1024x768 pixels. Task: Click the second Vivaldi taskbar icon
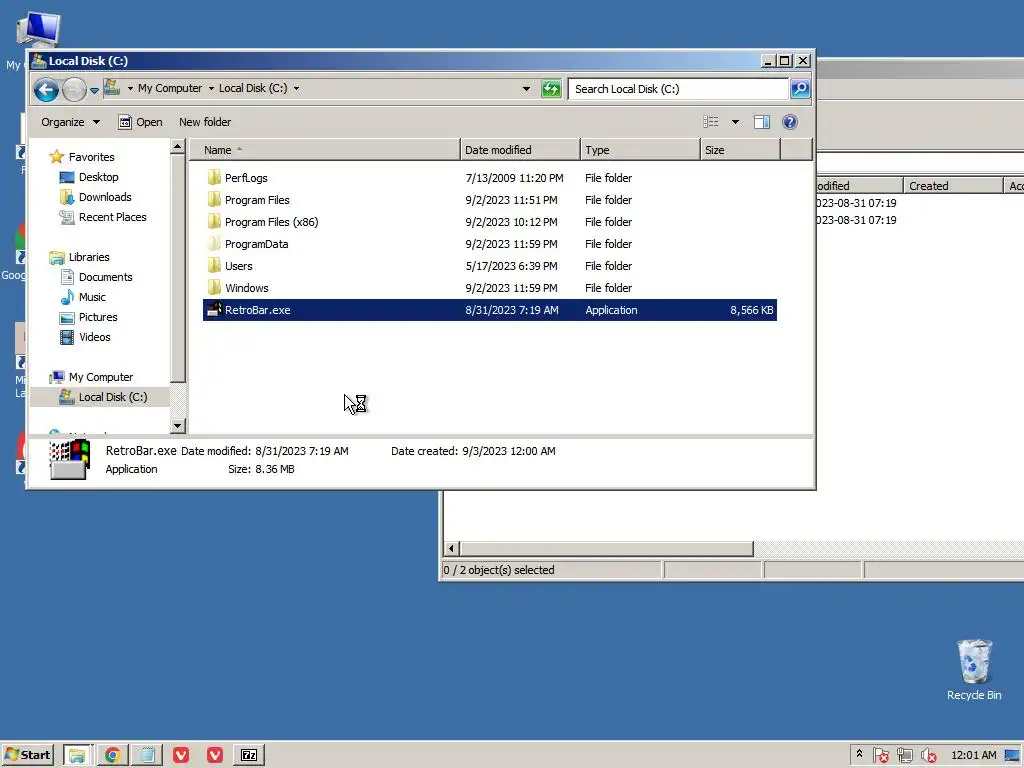pyautogui.click(x=215, y=755)
